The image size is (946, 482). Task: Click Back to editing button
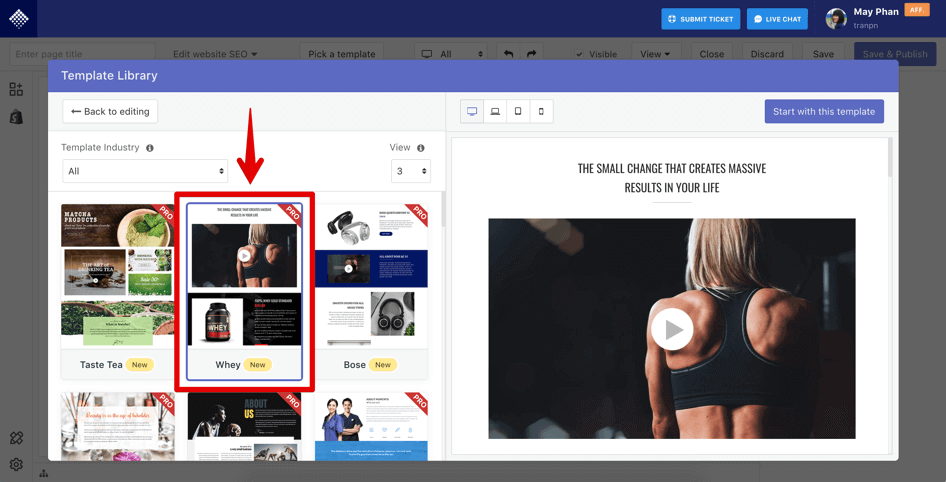point(110,112)
